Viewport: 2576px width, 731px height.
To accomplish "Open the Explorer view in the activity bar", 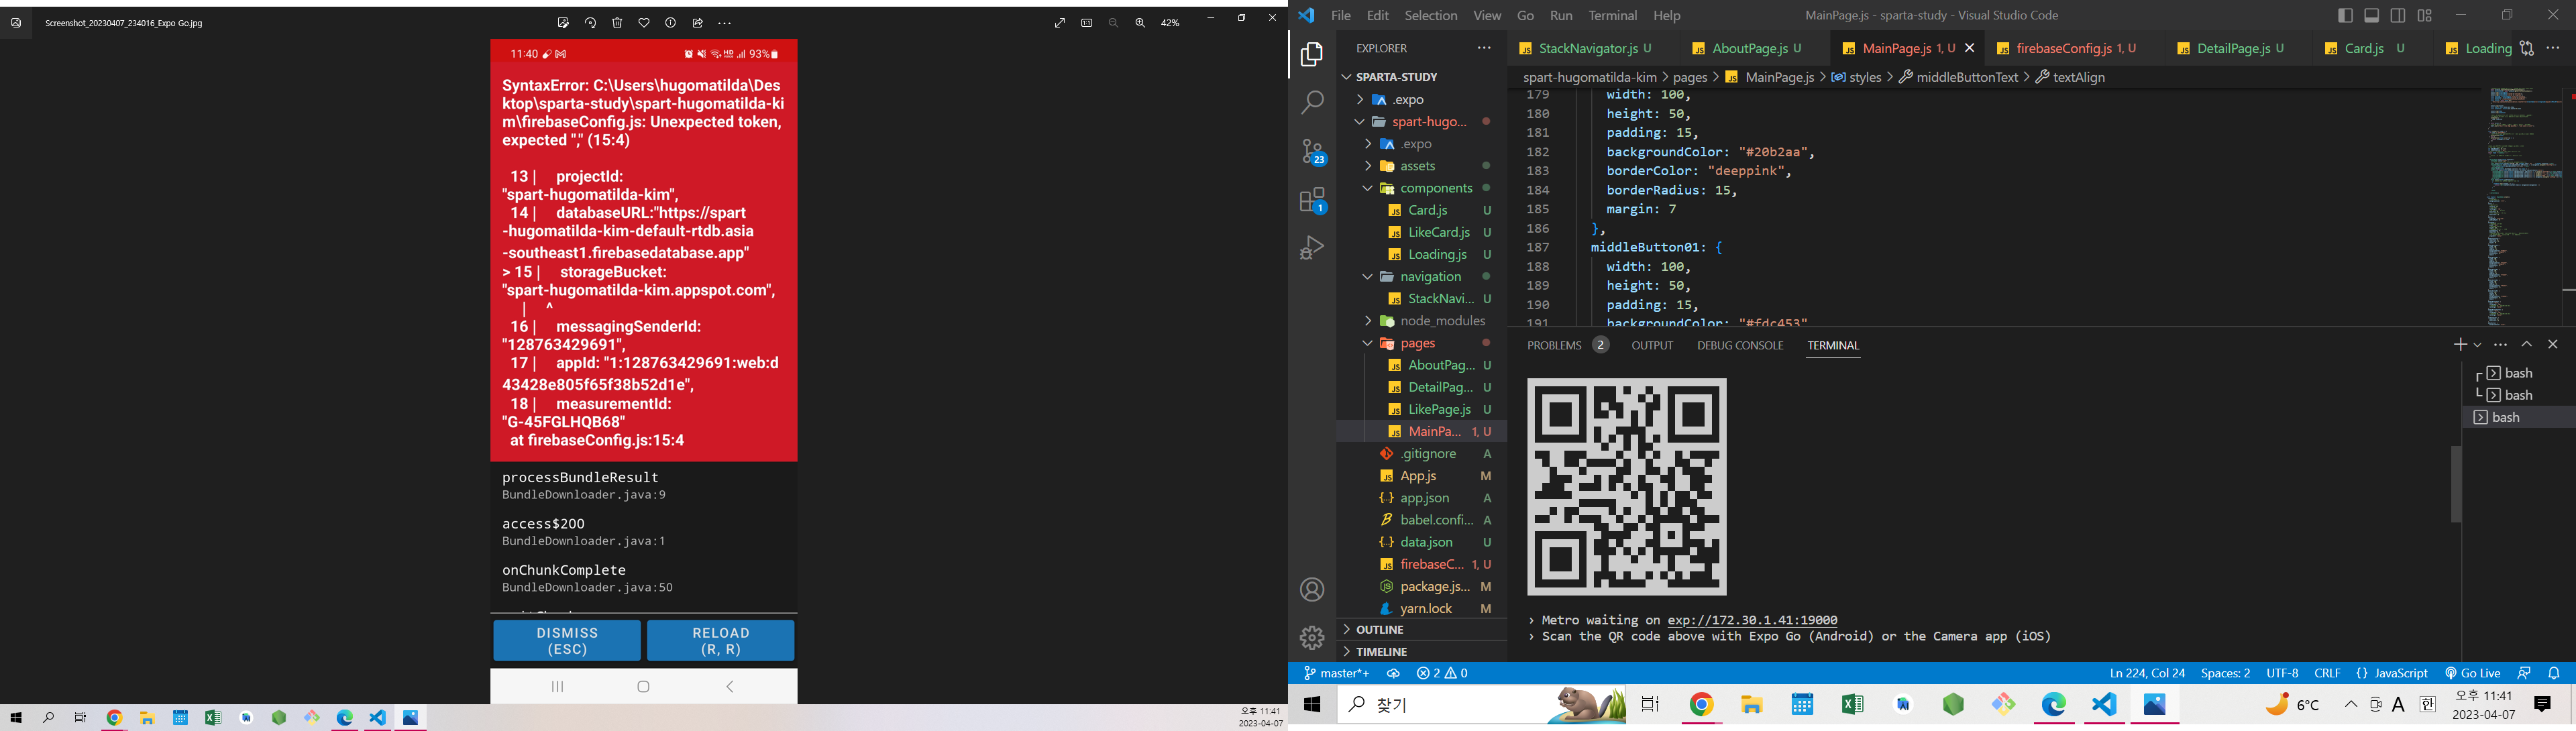I will pyautogui.click(x=1312, y=54).
